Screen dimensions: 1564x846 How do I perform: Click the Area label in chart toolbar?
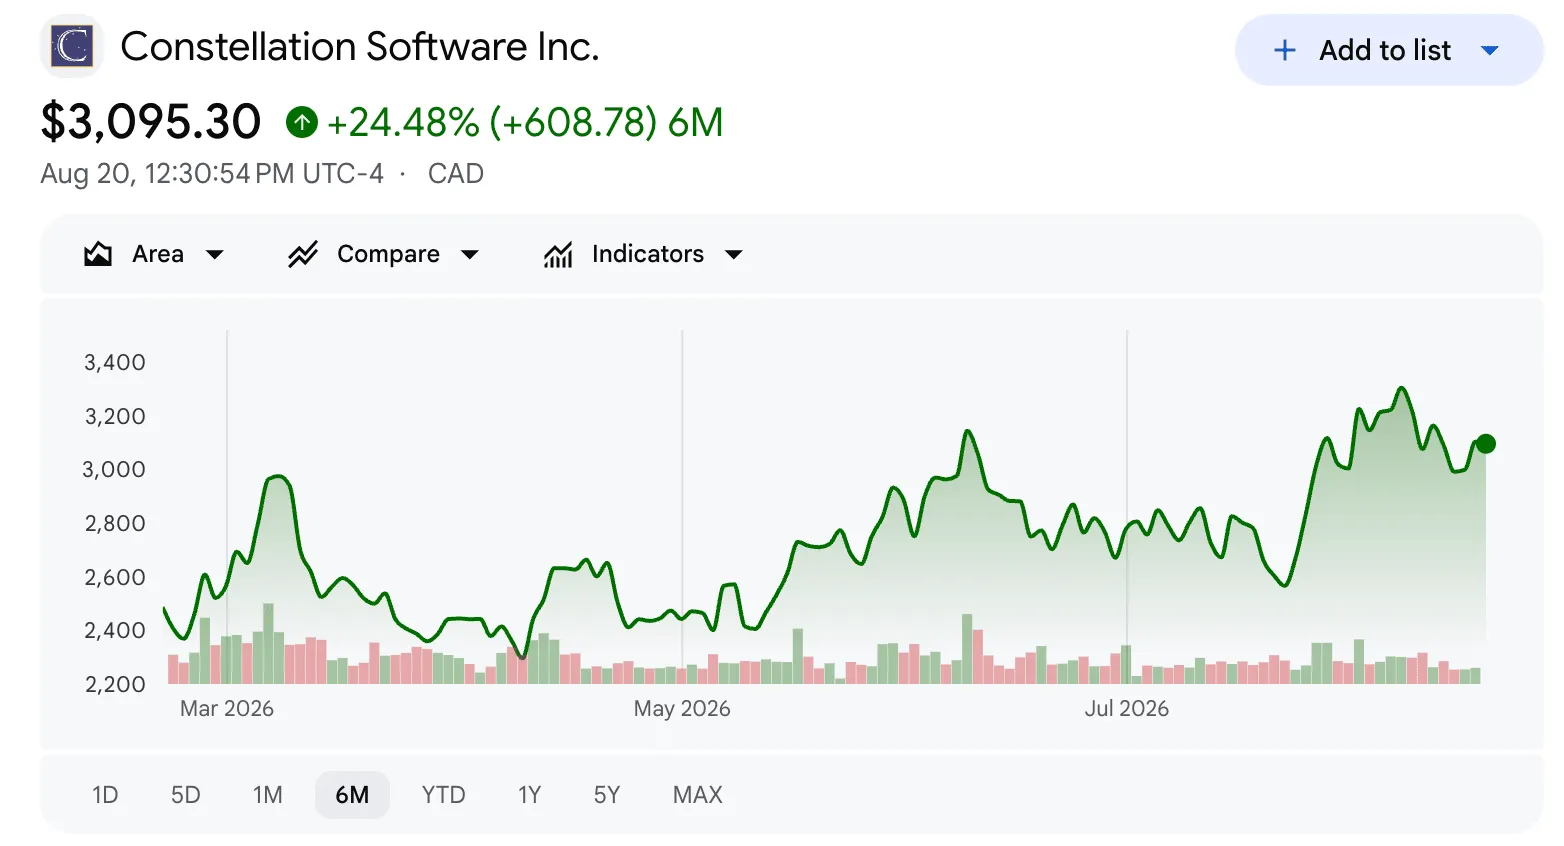[x=158, y=254]
